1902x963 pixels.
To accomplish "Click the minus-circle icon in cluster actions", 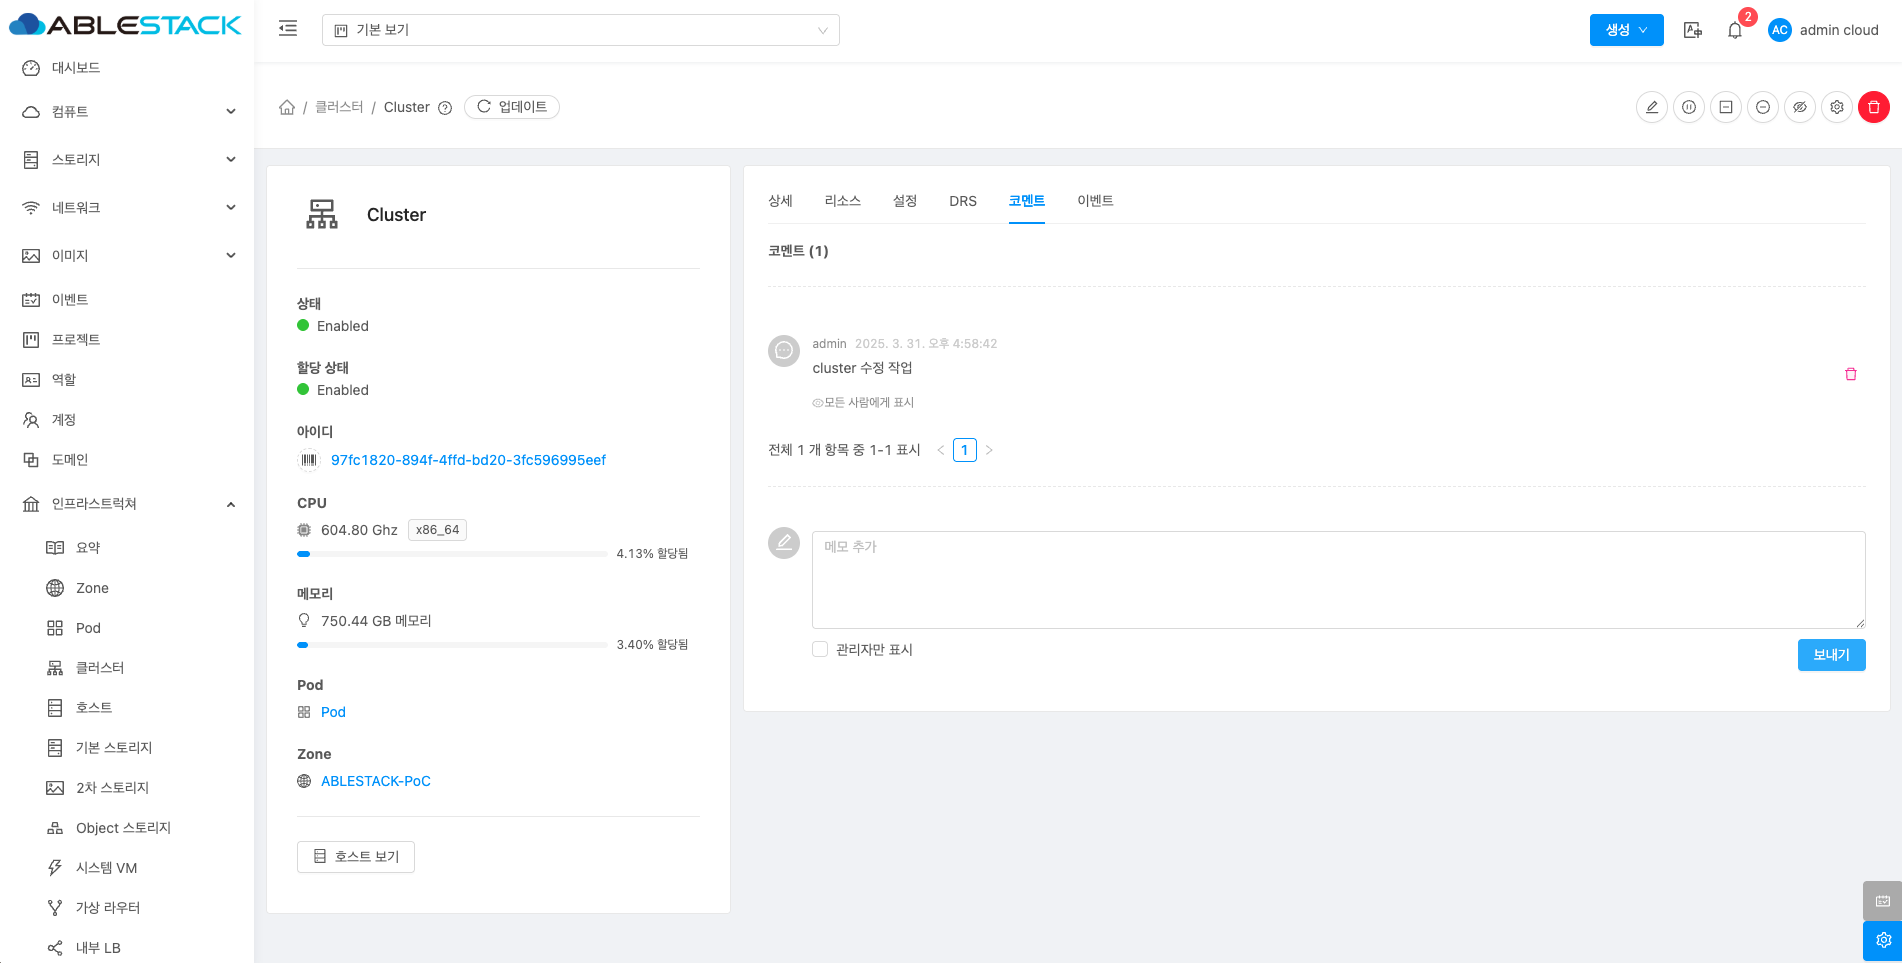I will [x=1763, y=107].
